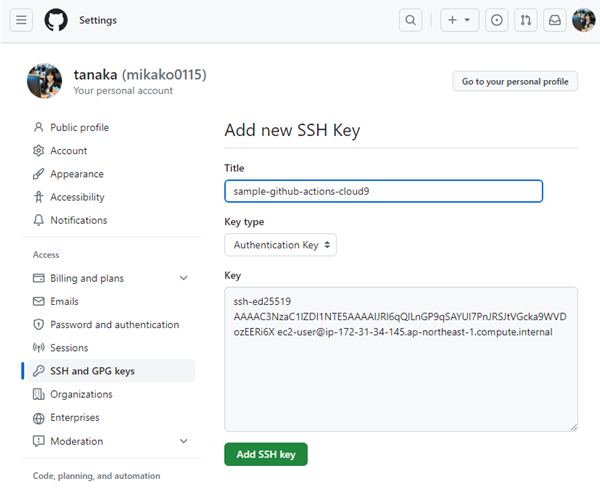Open the Key type Authentication Key dropdown
The height and width of the screenshot is (488, 600).
point(280,245)
